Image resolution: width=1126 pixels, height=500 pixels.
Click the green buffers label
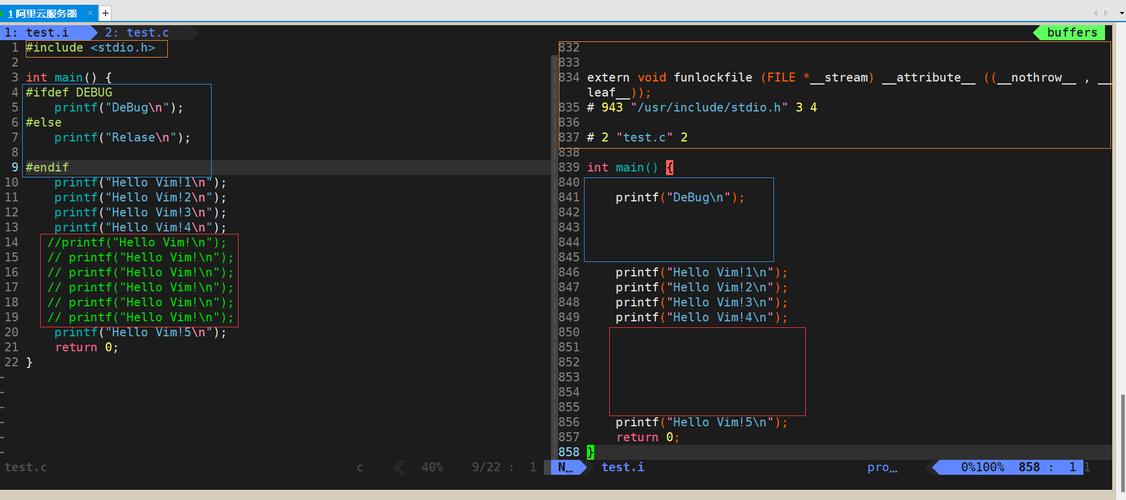coord(1071,32)
